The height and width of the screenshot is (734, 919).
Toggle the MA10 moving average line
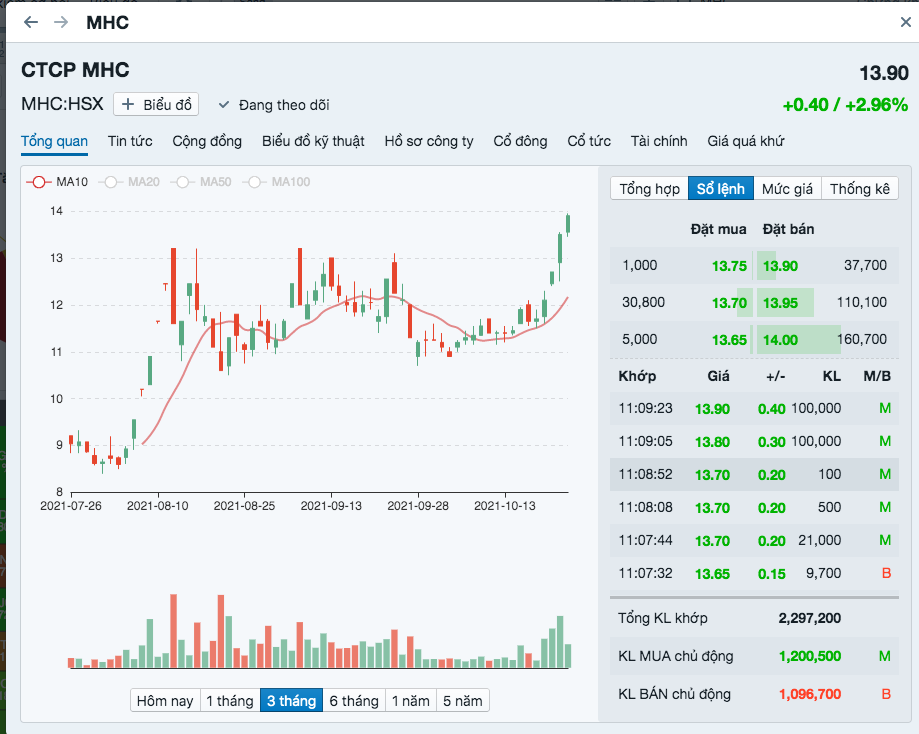pyautogui.click(x=57, y=182)
